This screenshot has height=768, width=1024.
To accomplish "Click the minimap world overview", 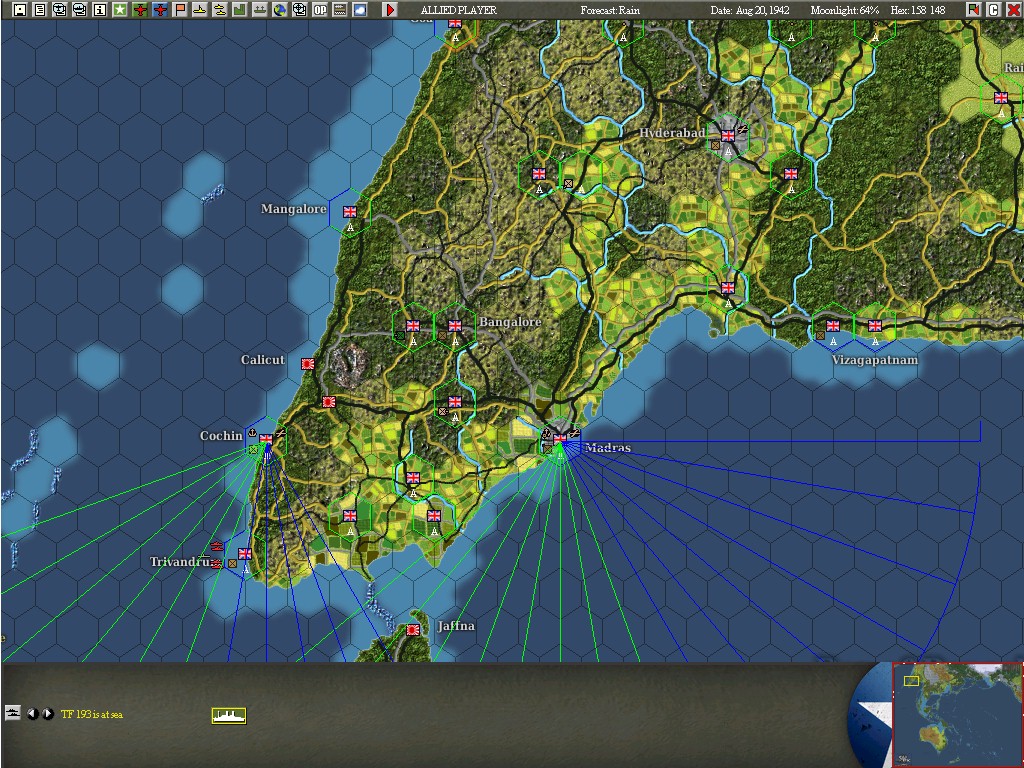I will [957, 714].
